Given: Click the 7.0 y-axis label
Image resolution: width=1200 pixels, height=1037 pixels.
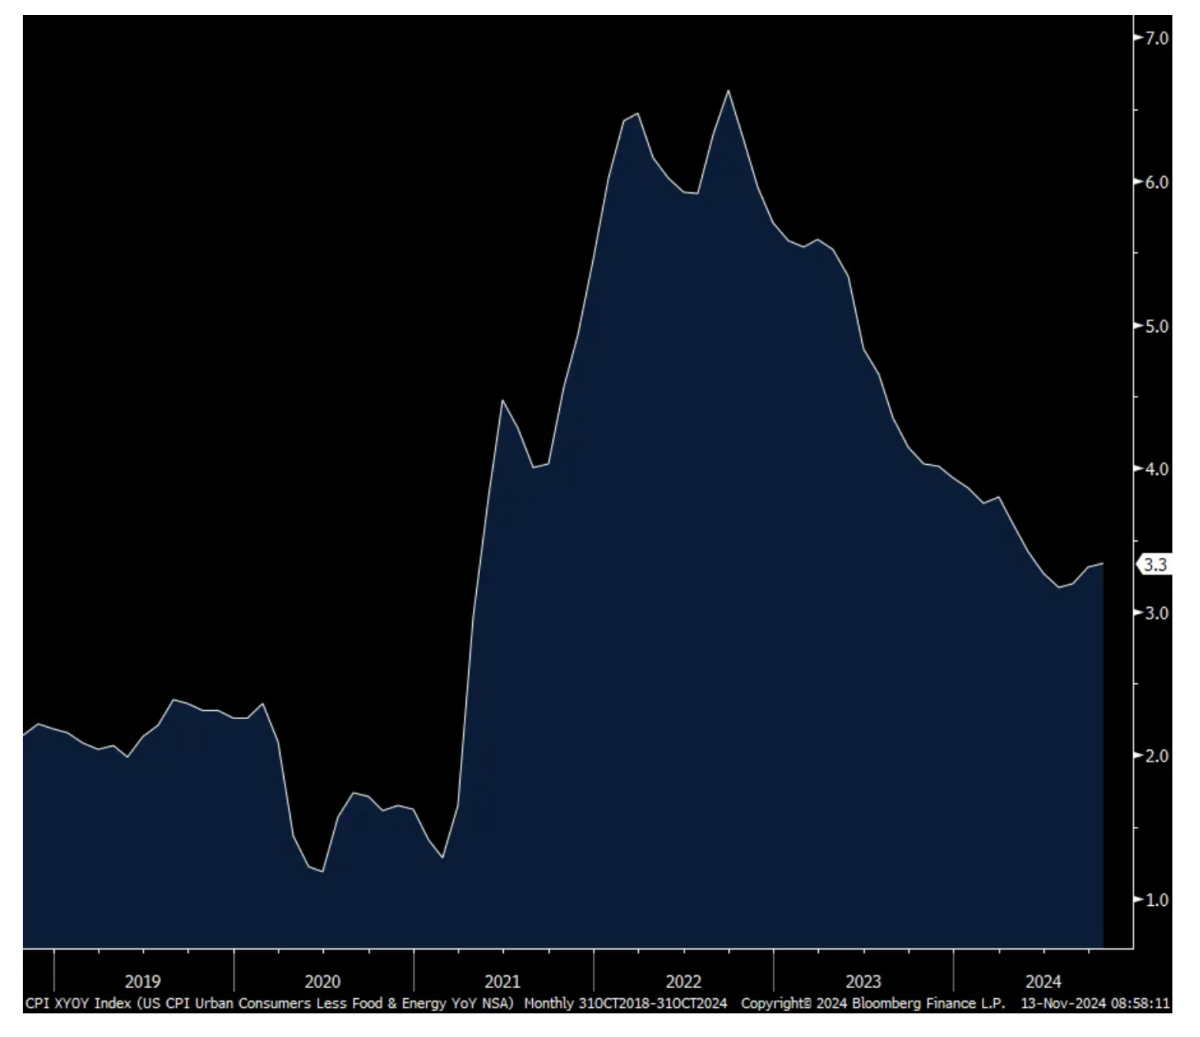Looking at the screenshot, I should [1155, 38].
